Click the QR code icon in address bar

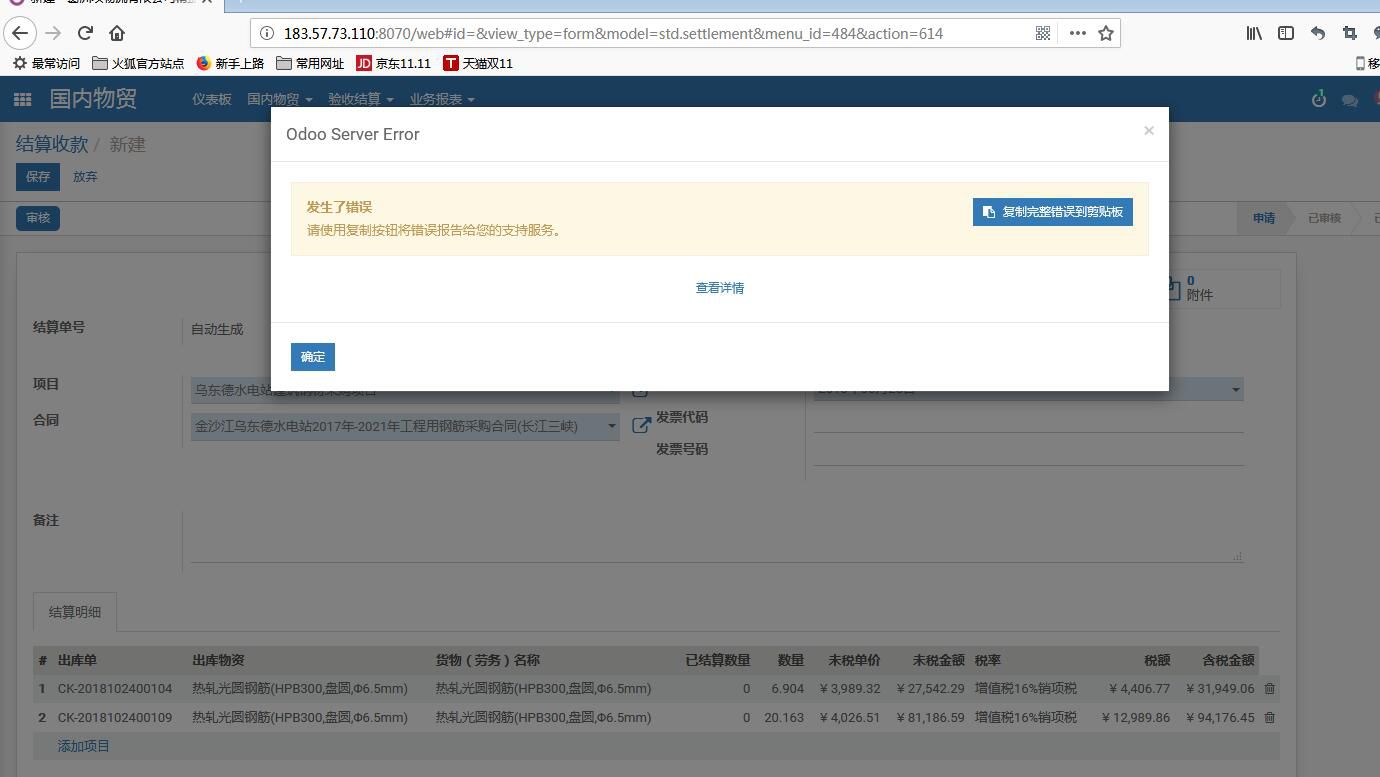[x=1042, y=33]
